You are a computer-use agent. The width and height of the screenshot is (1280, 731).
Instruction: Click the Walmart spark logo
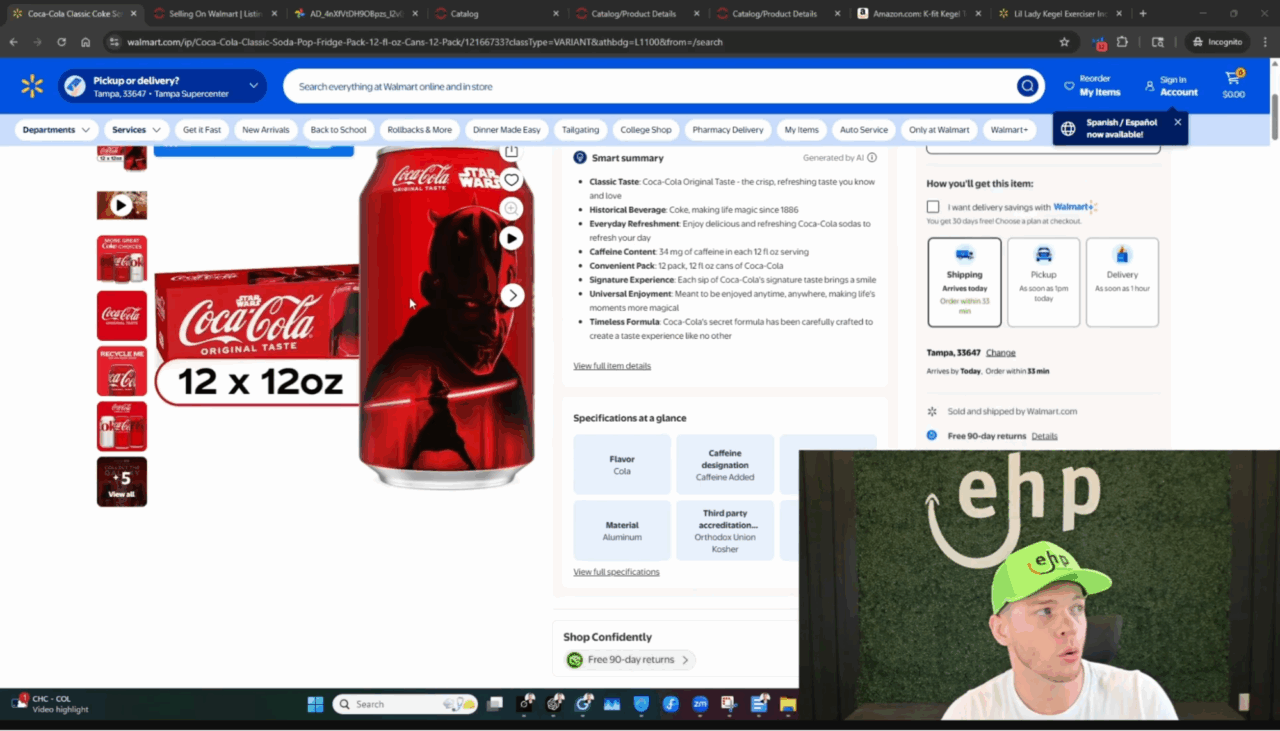pyautogui.click(x=32, y=85)
